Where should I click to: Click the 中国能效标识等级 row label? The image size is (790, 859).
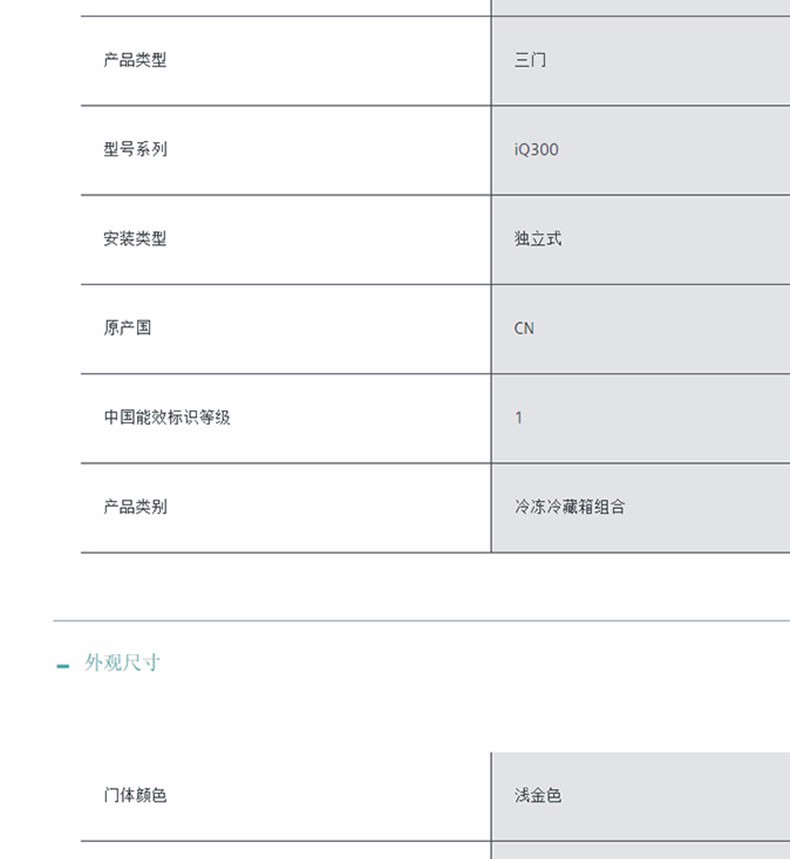pos(167,417)
